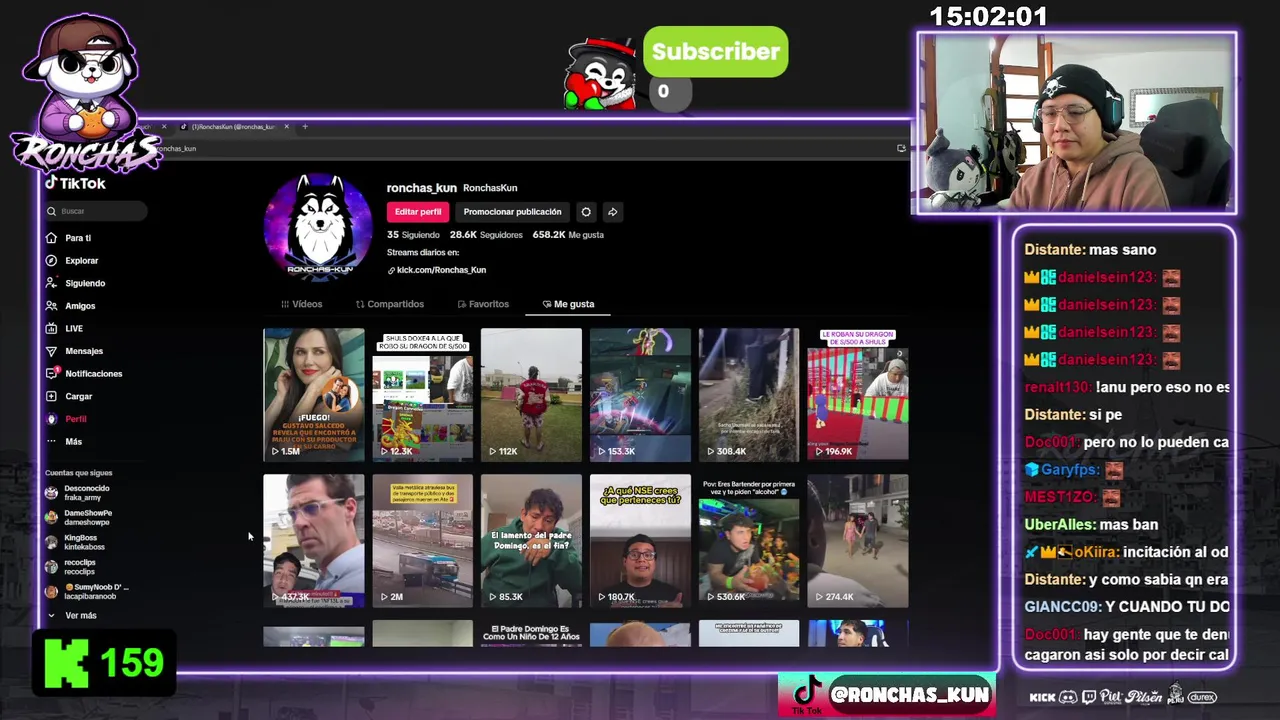Screen dimensions: 1280x720
Task: Open the Bartender video with 530.6K views
Action: [x=749, y=541]
